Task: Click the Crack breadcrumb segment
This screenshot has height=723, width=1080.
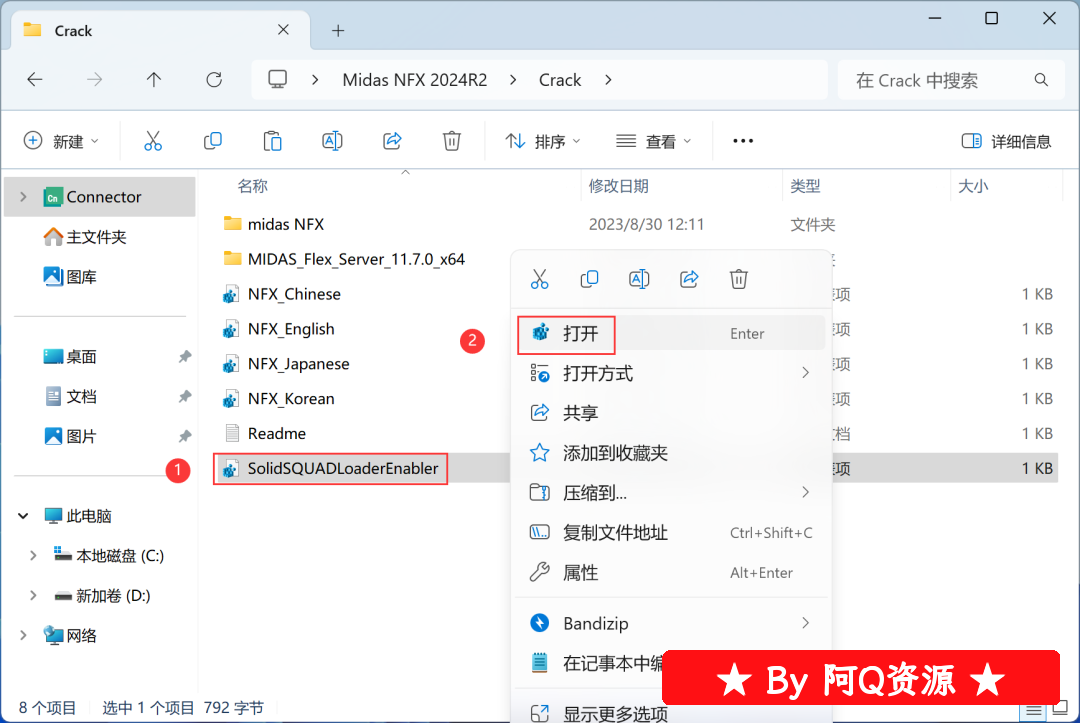Action: click(560, 80)
